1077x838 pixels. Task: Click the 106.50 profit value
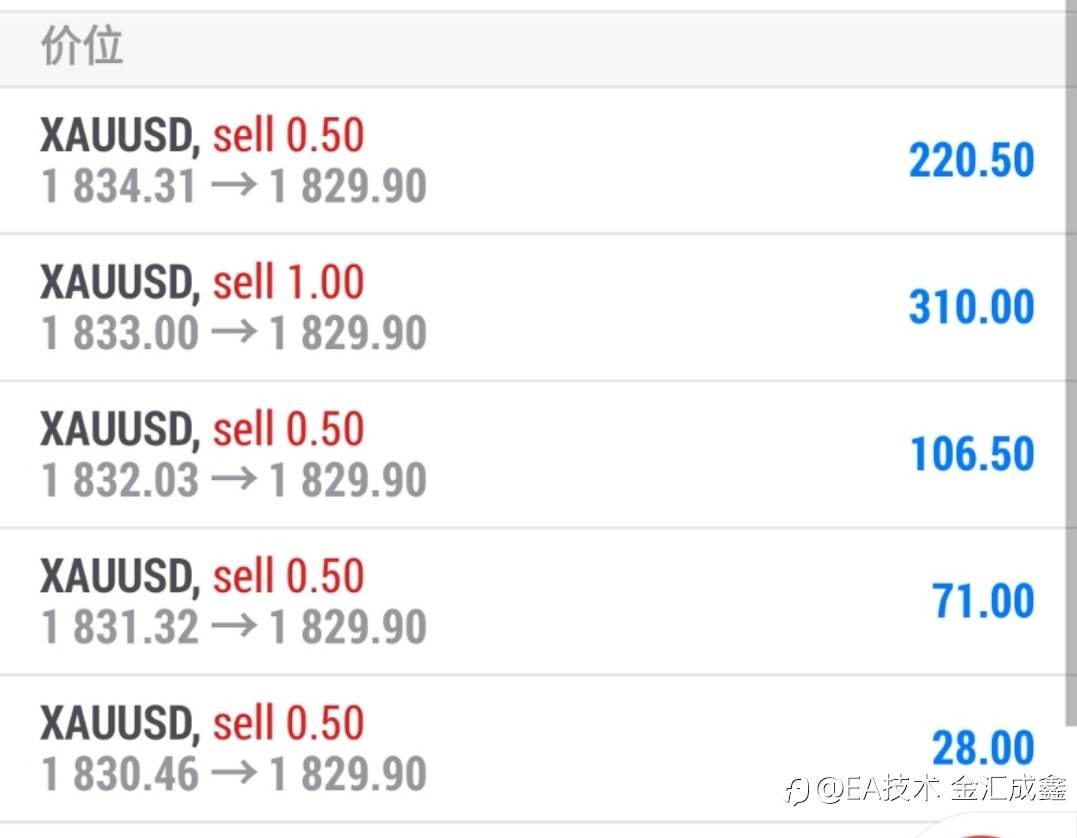tap(971, 454)
